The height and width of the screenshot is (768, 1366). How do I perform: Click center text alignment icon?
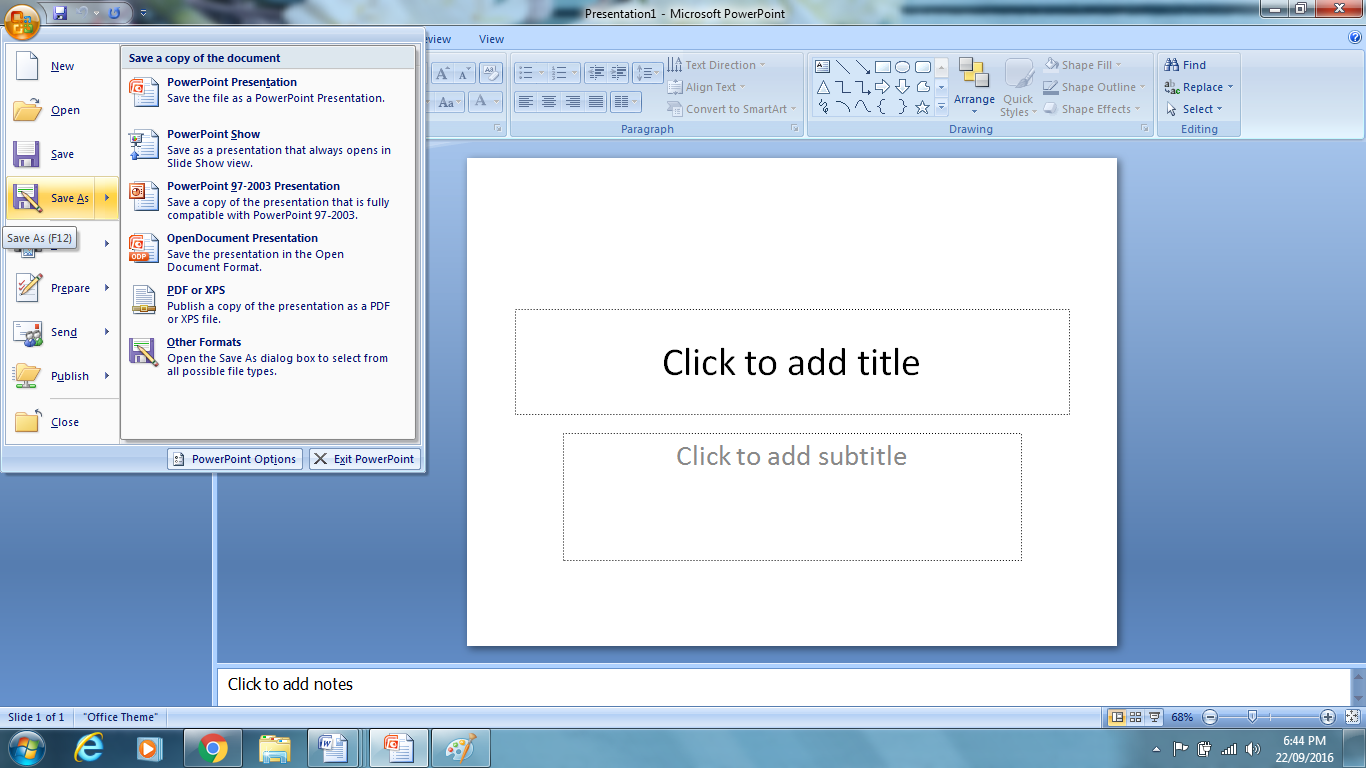[549, 102]
